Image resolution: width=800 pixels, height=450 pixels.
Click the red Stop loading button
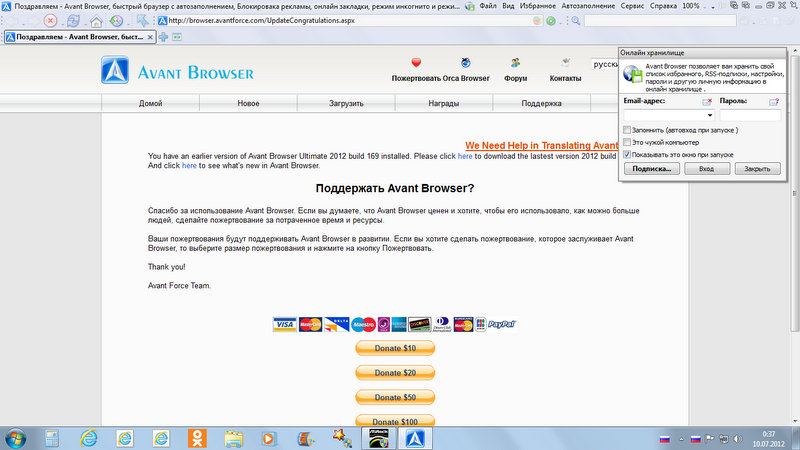click(50, 21)
